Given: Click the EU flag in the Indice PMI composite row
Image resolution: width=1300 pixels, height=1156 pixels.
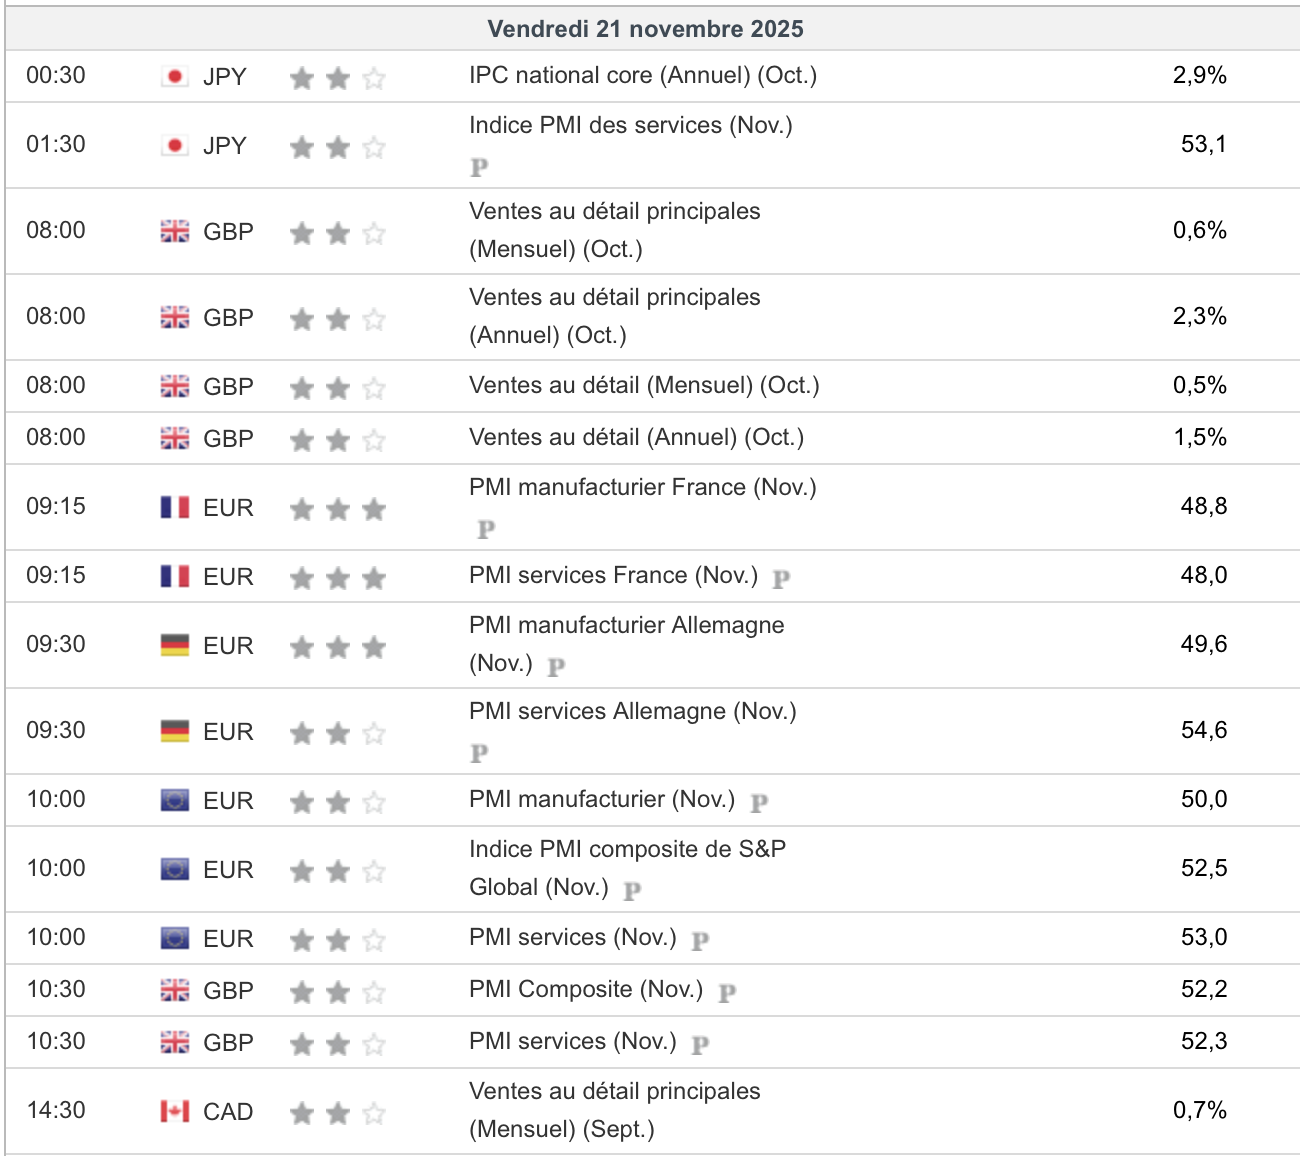Looking at the screenshot, I should tap(175, 869).
